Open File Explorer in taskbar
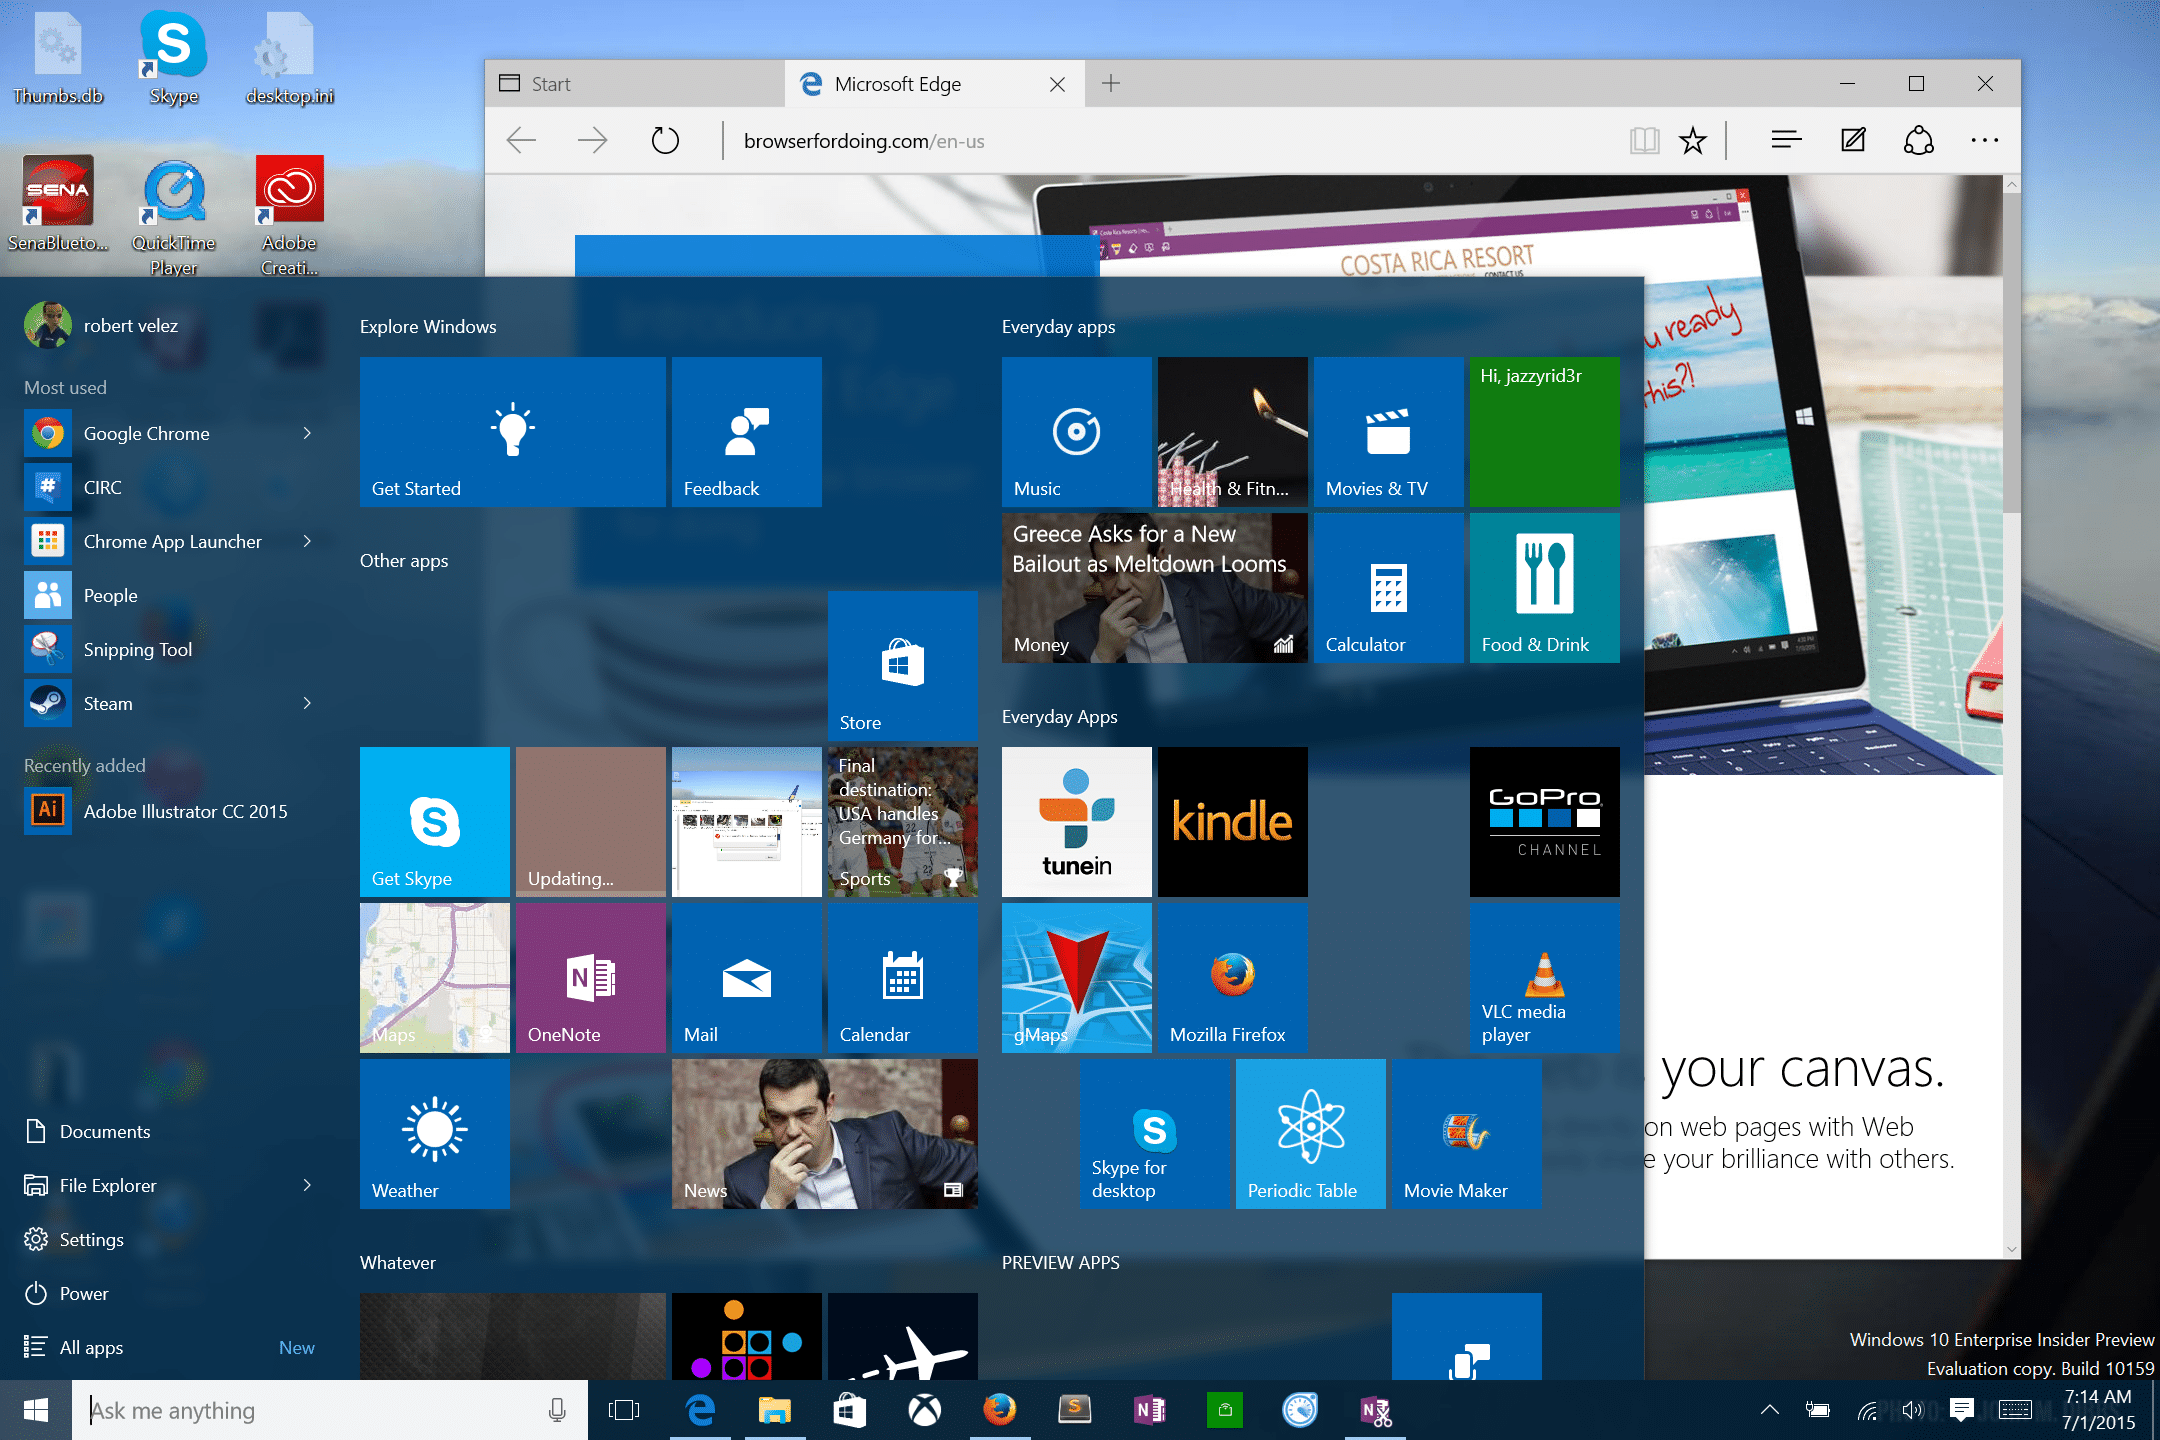This screenshot has width=2160, height=1440. point(774,1410)
